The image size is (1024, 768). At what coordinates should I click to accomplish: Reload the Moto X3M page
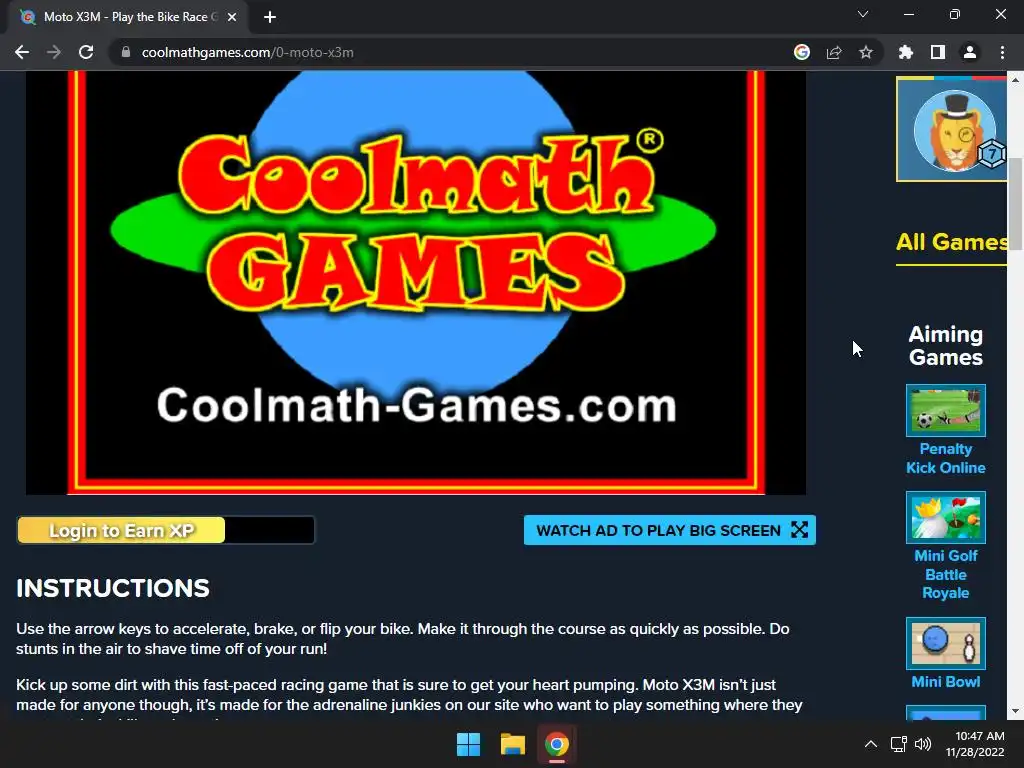click(x=86, y=52)
